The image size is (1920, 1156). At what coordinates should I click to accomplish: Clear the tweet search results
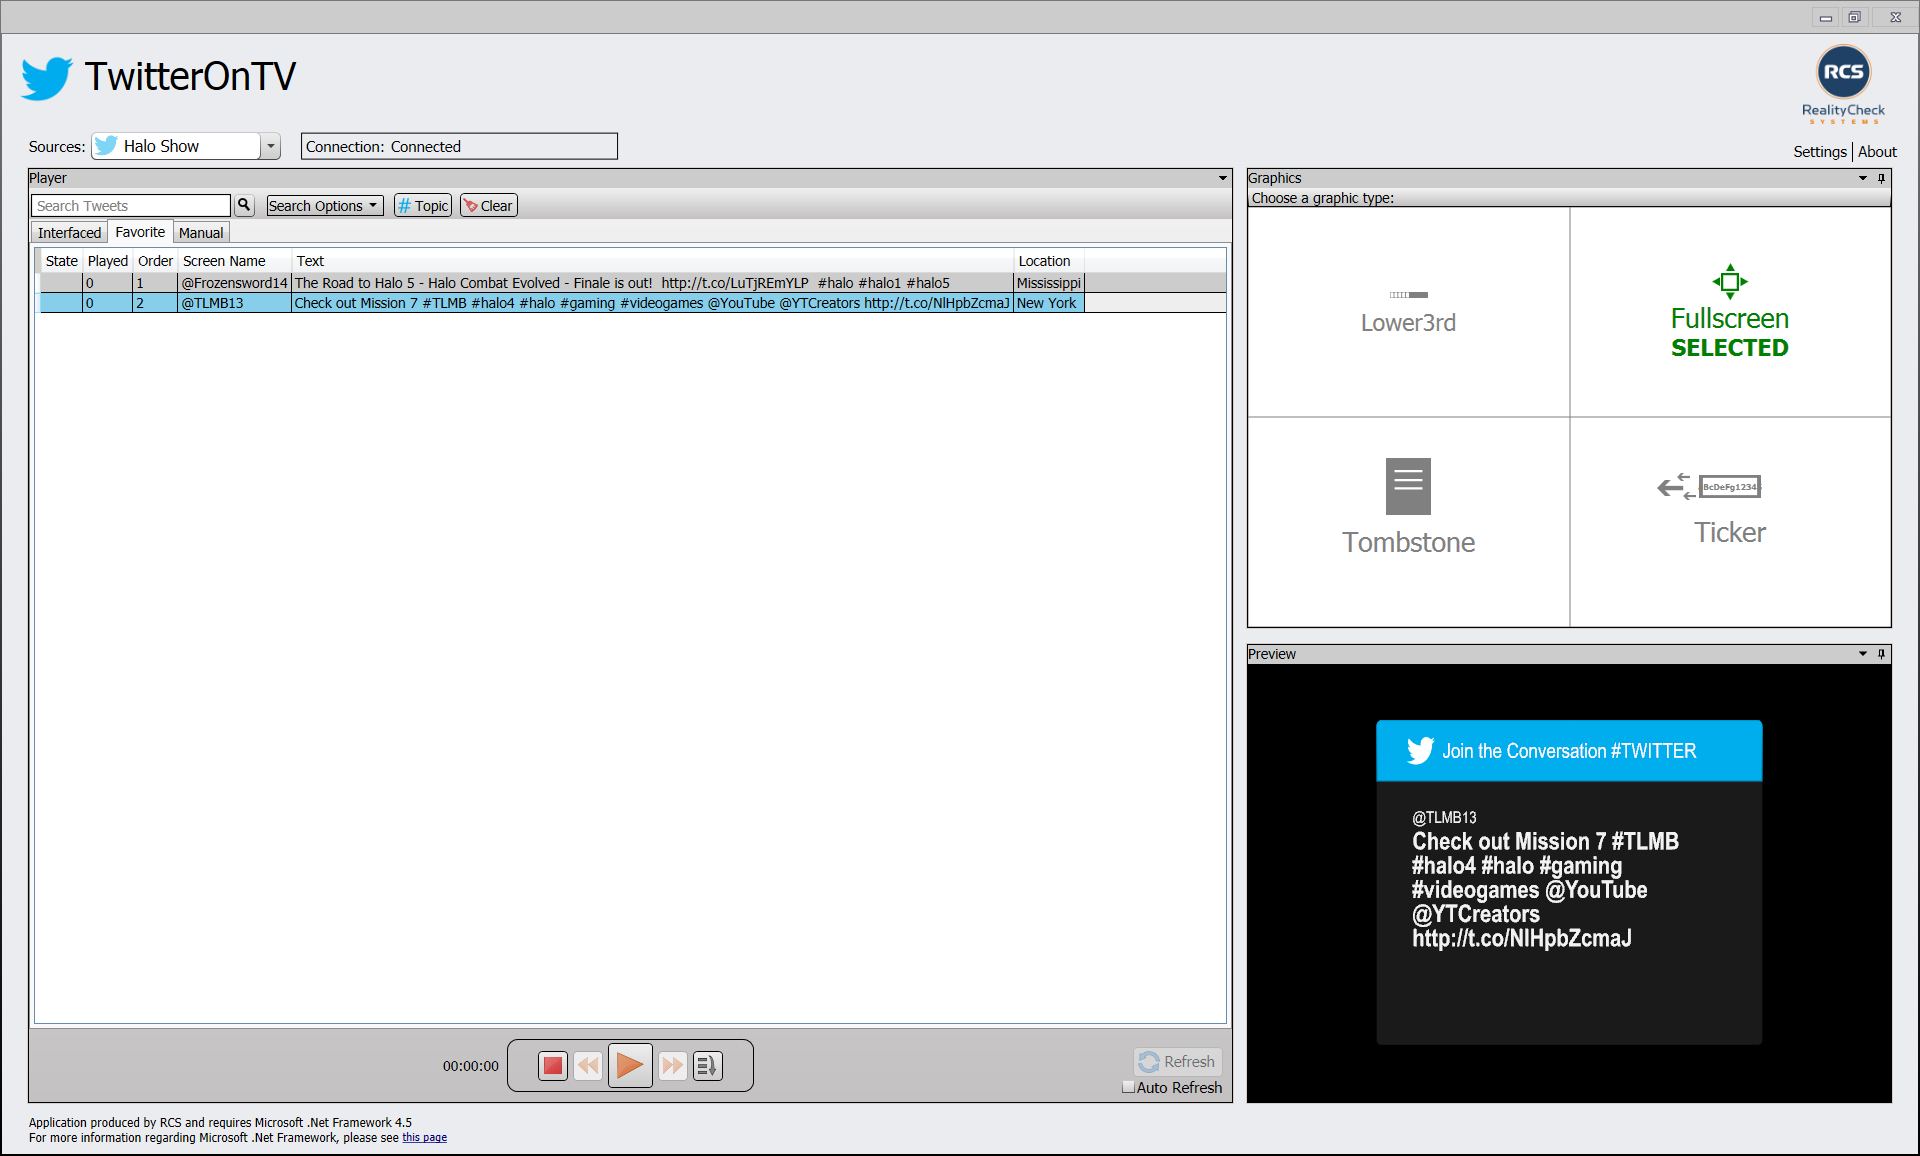[x=488, y=205]
